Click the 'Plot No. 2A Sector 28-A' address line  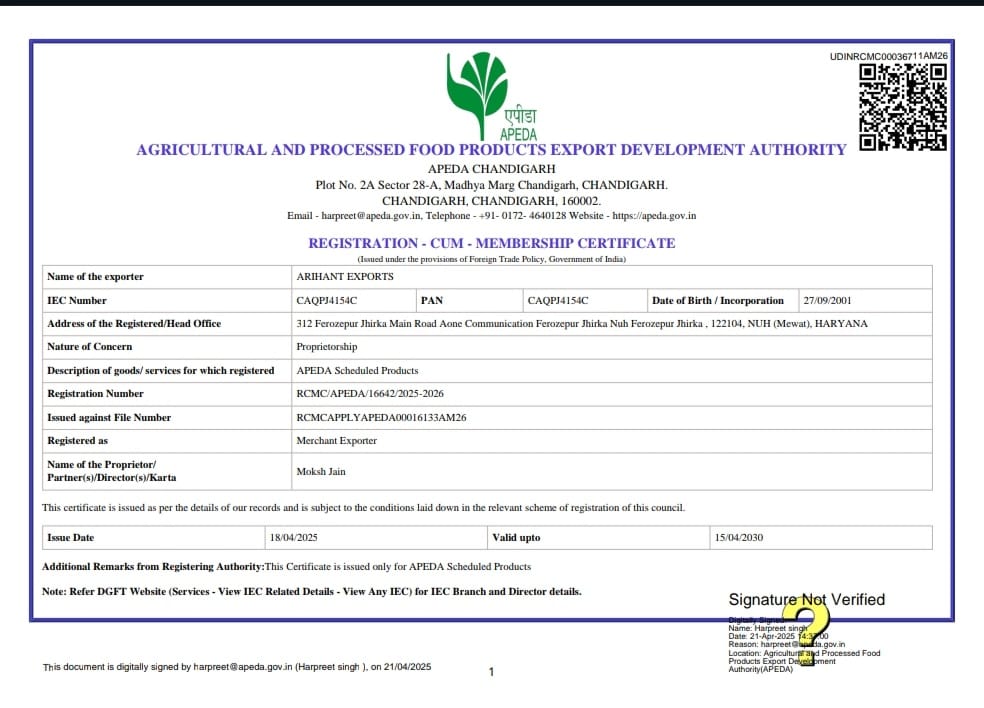click(x=491, y=185)
